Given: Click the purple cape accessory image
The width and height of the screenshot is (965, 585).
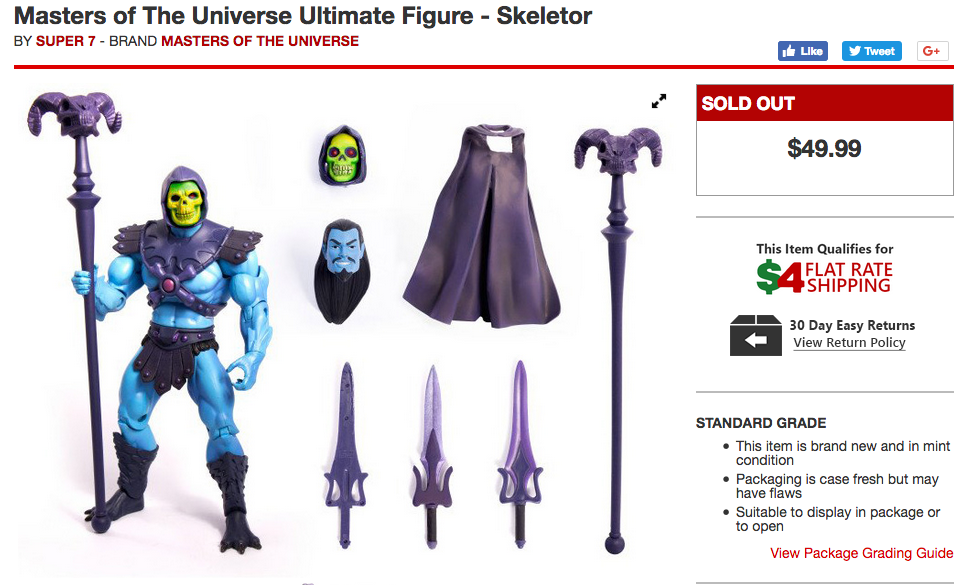Looking at the screenshot, I should pyautogui.click(x=482, y=225).
